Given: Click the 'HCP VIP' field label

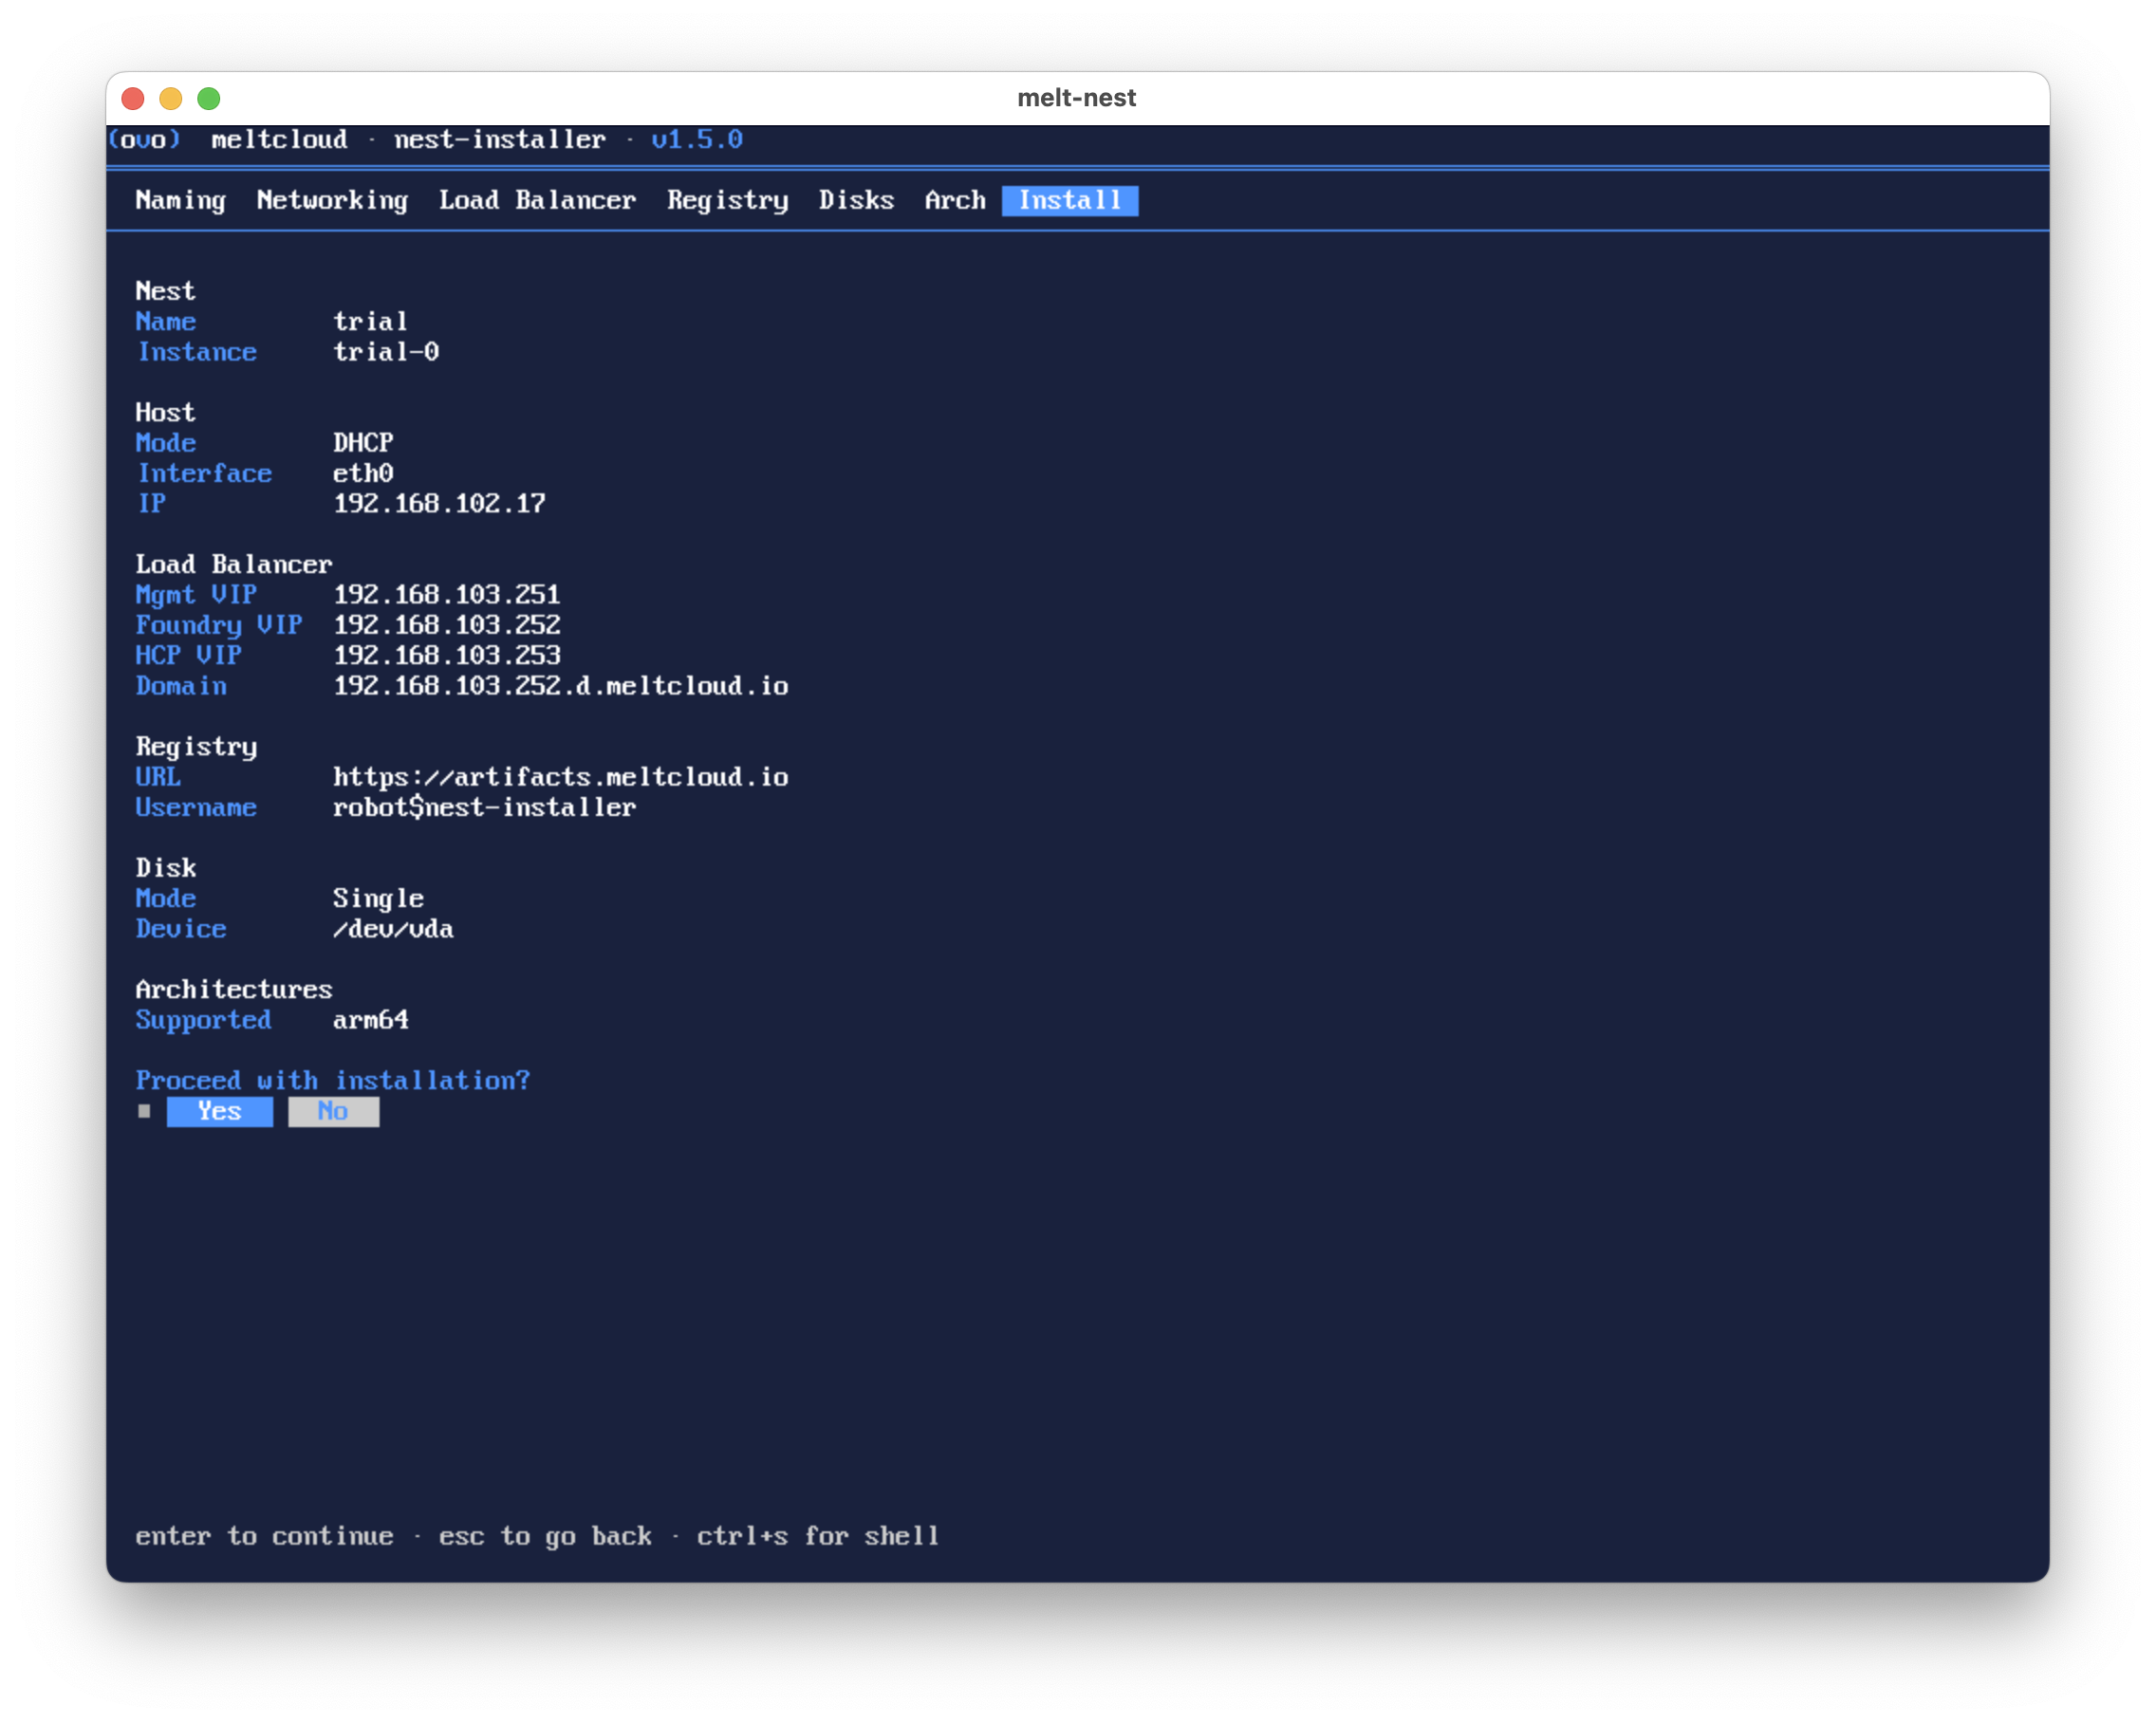Looking at the screenshot, I should (188, 655).
